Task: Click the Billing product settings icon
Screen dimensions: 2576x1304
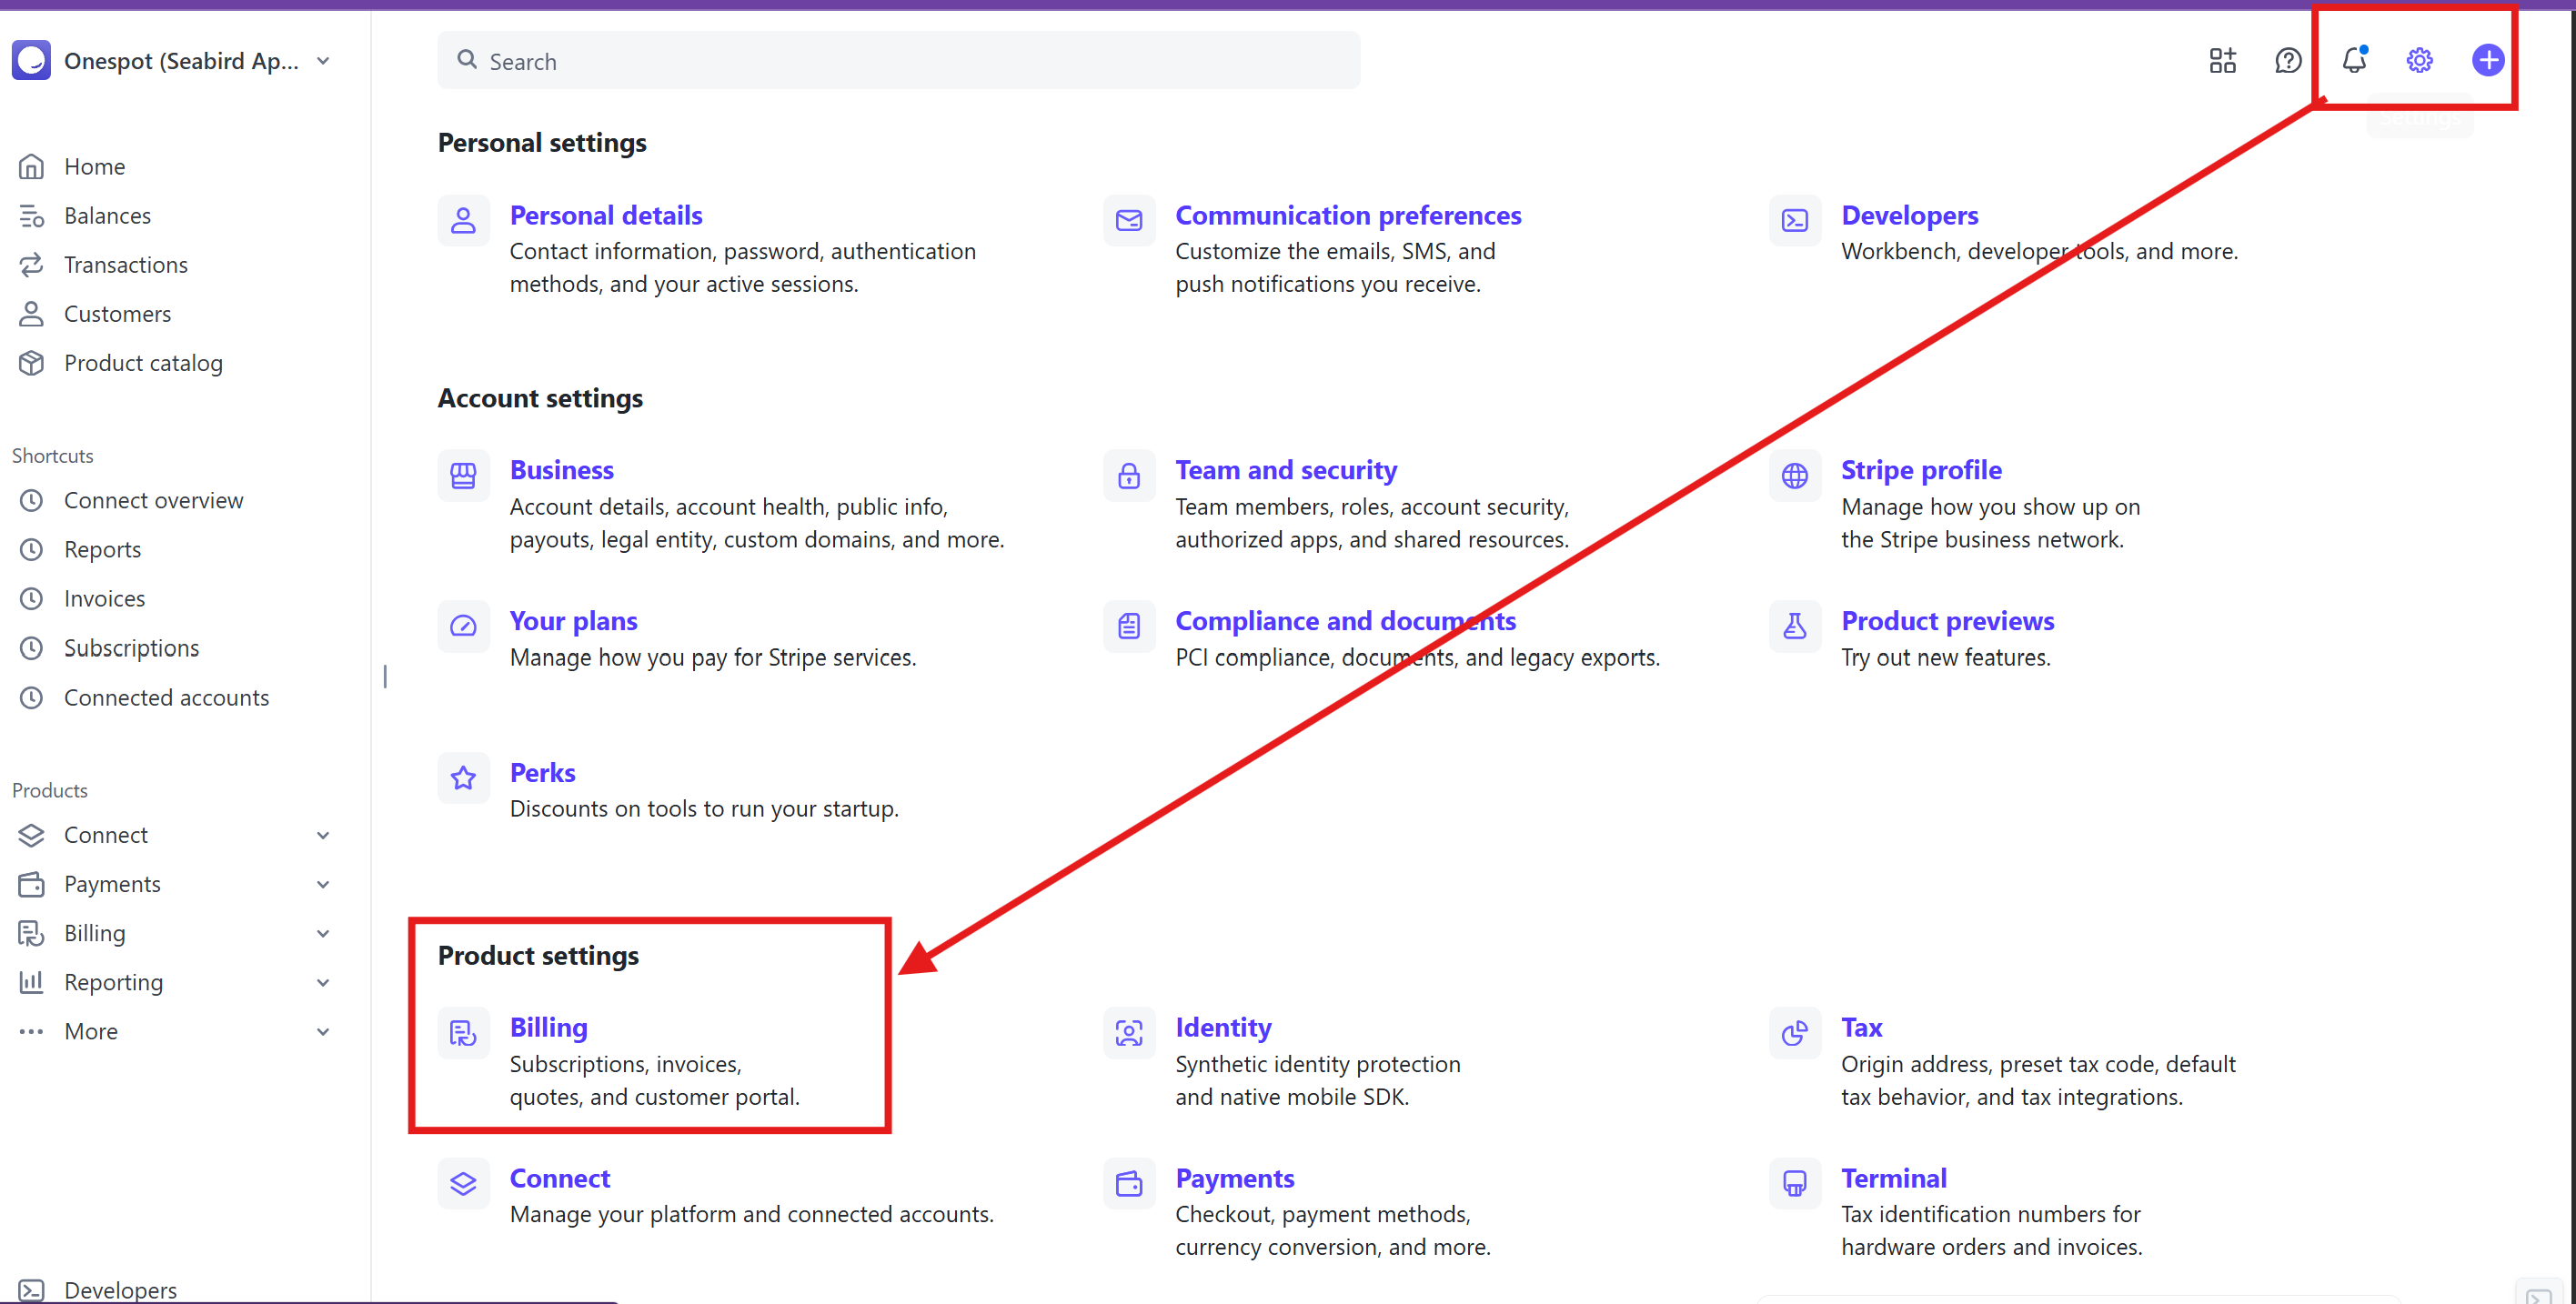Action: [463, 1032]
